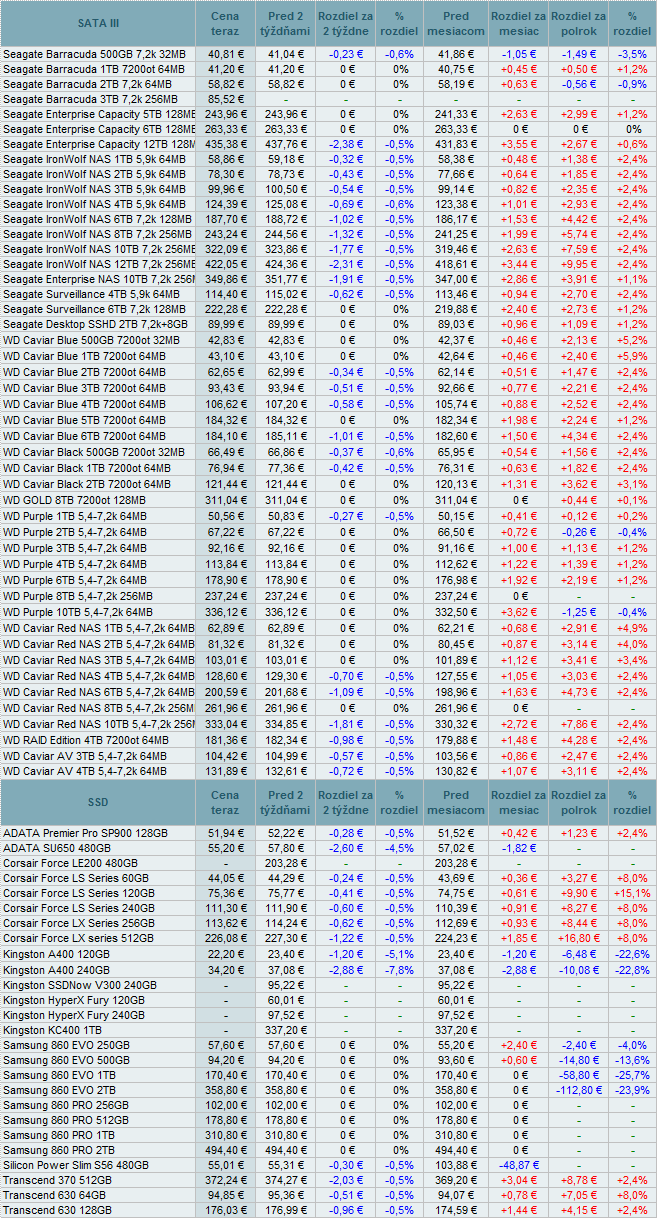
Task: Click current price 494,40 € of Samsung 860 PRO 2TB
Action: 225,1150
